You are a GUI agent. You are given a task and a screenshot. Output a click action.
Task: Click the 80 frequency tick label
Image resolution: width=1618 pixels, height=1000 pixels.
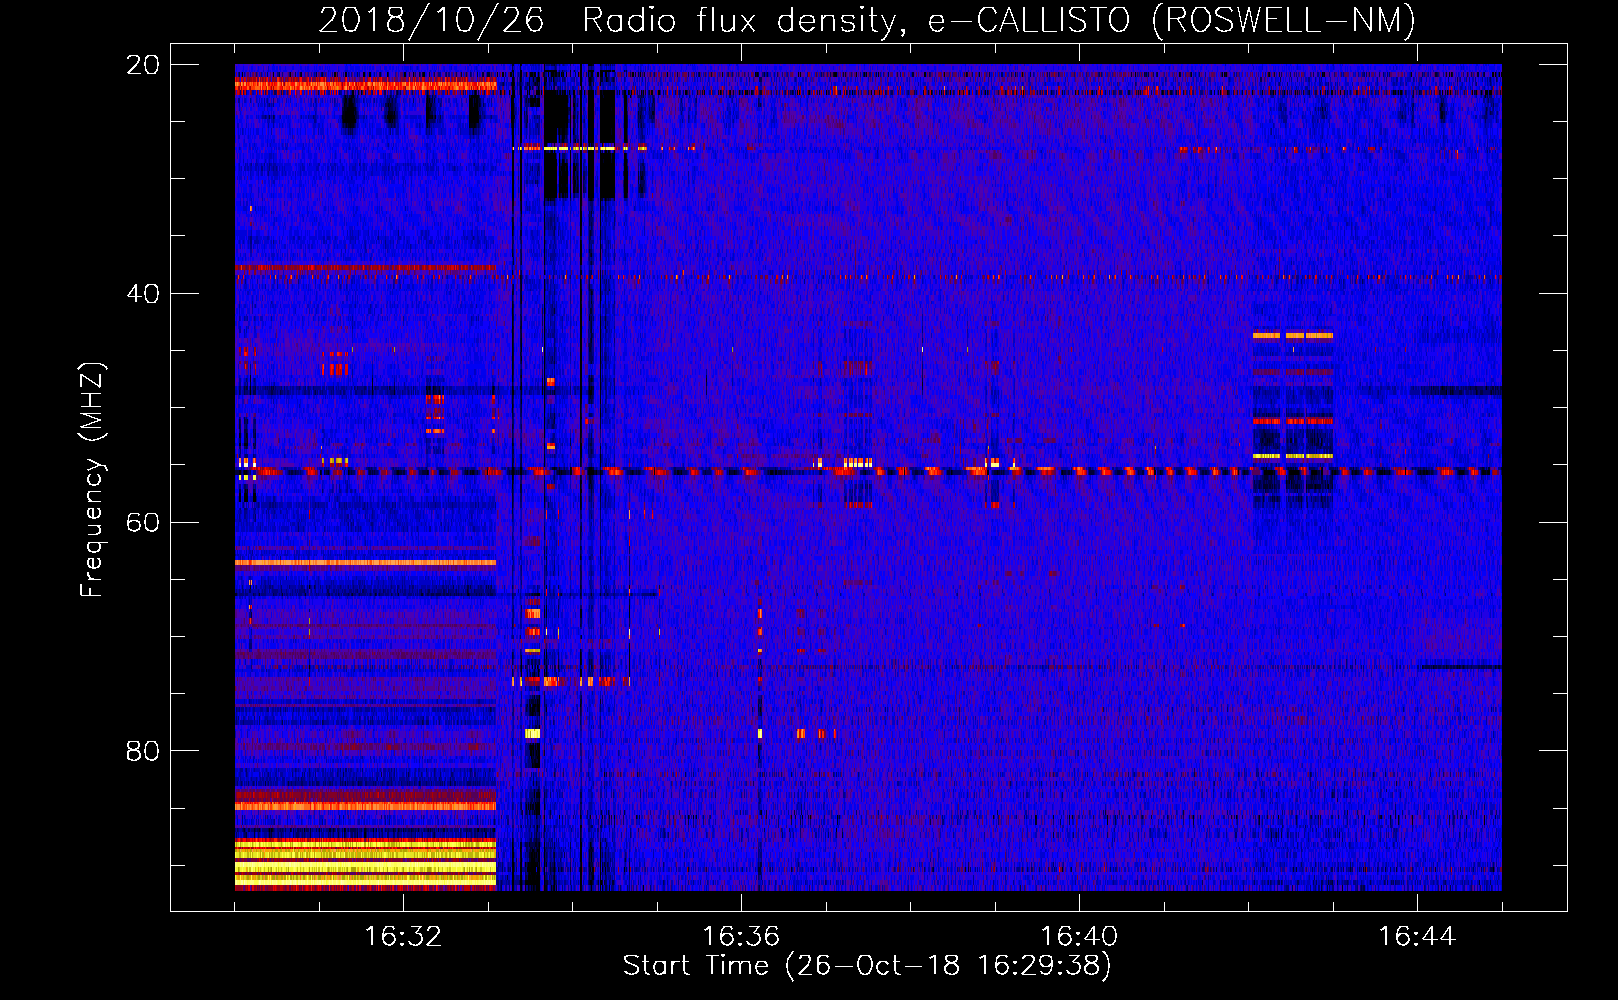[x=142, y=751]
